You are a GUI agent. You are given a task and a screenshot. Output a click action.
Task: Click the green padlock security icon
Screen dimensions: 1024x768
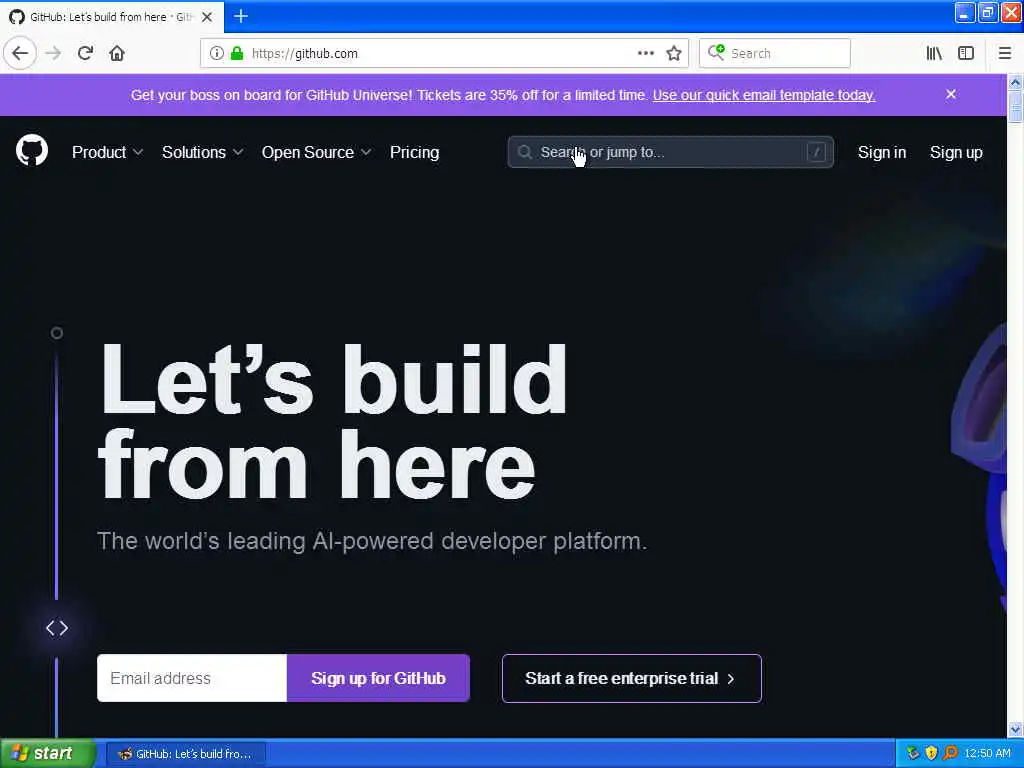(236, 53)
